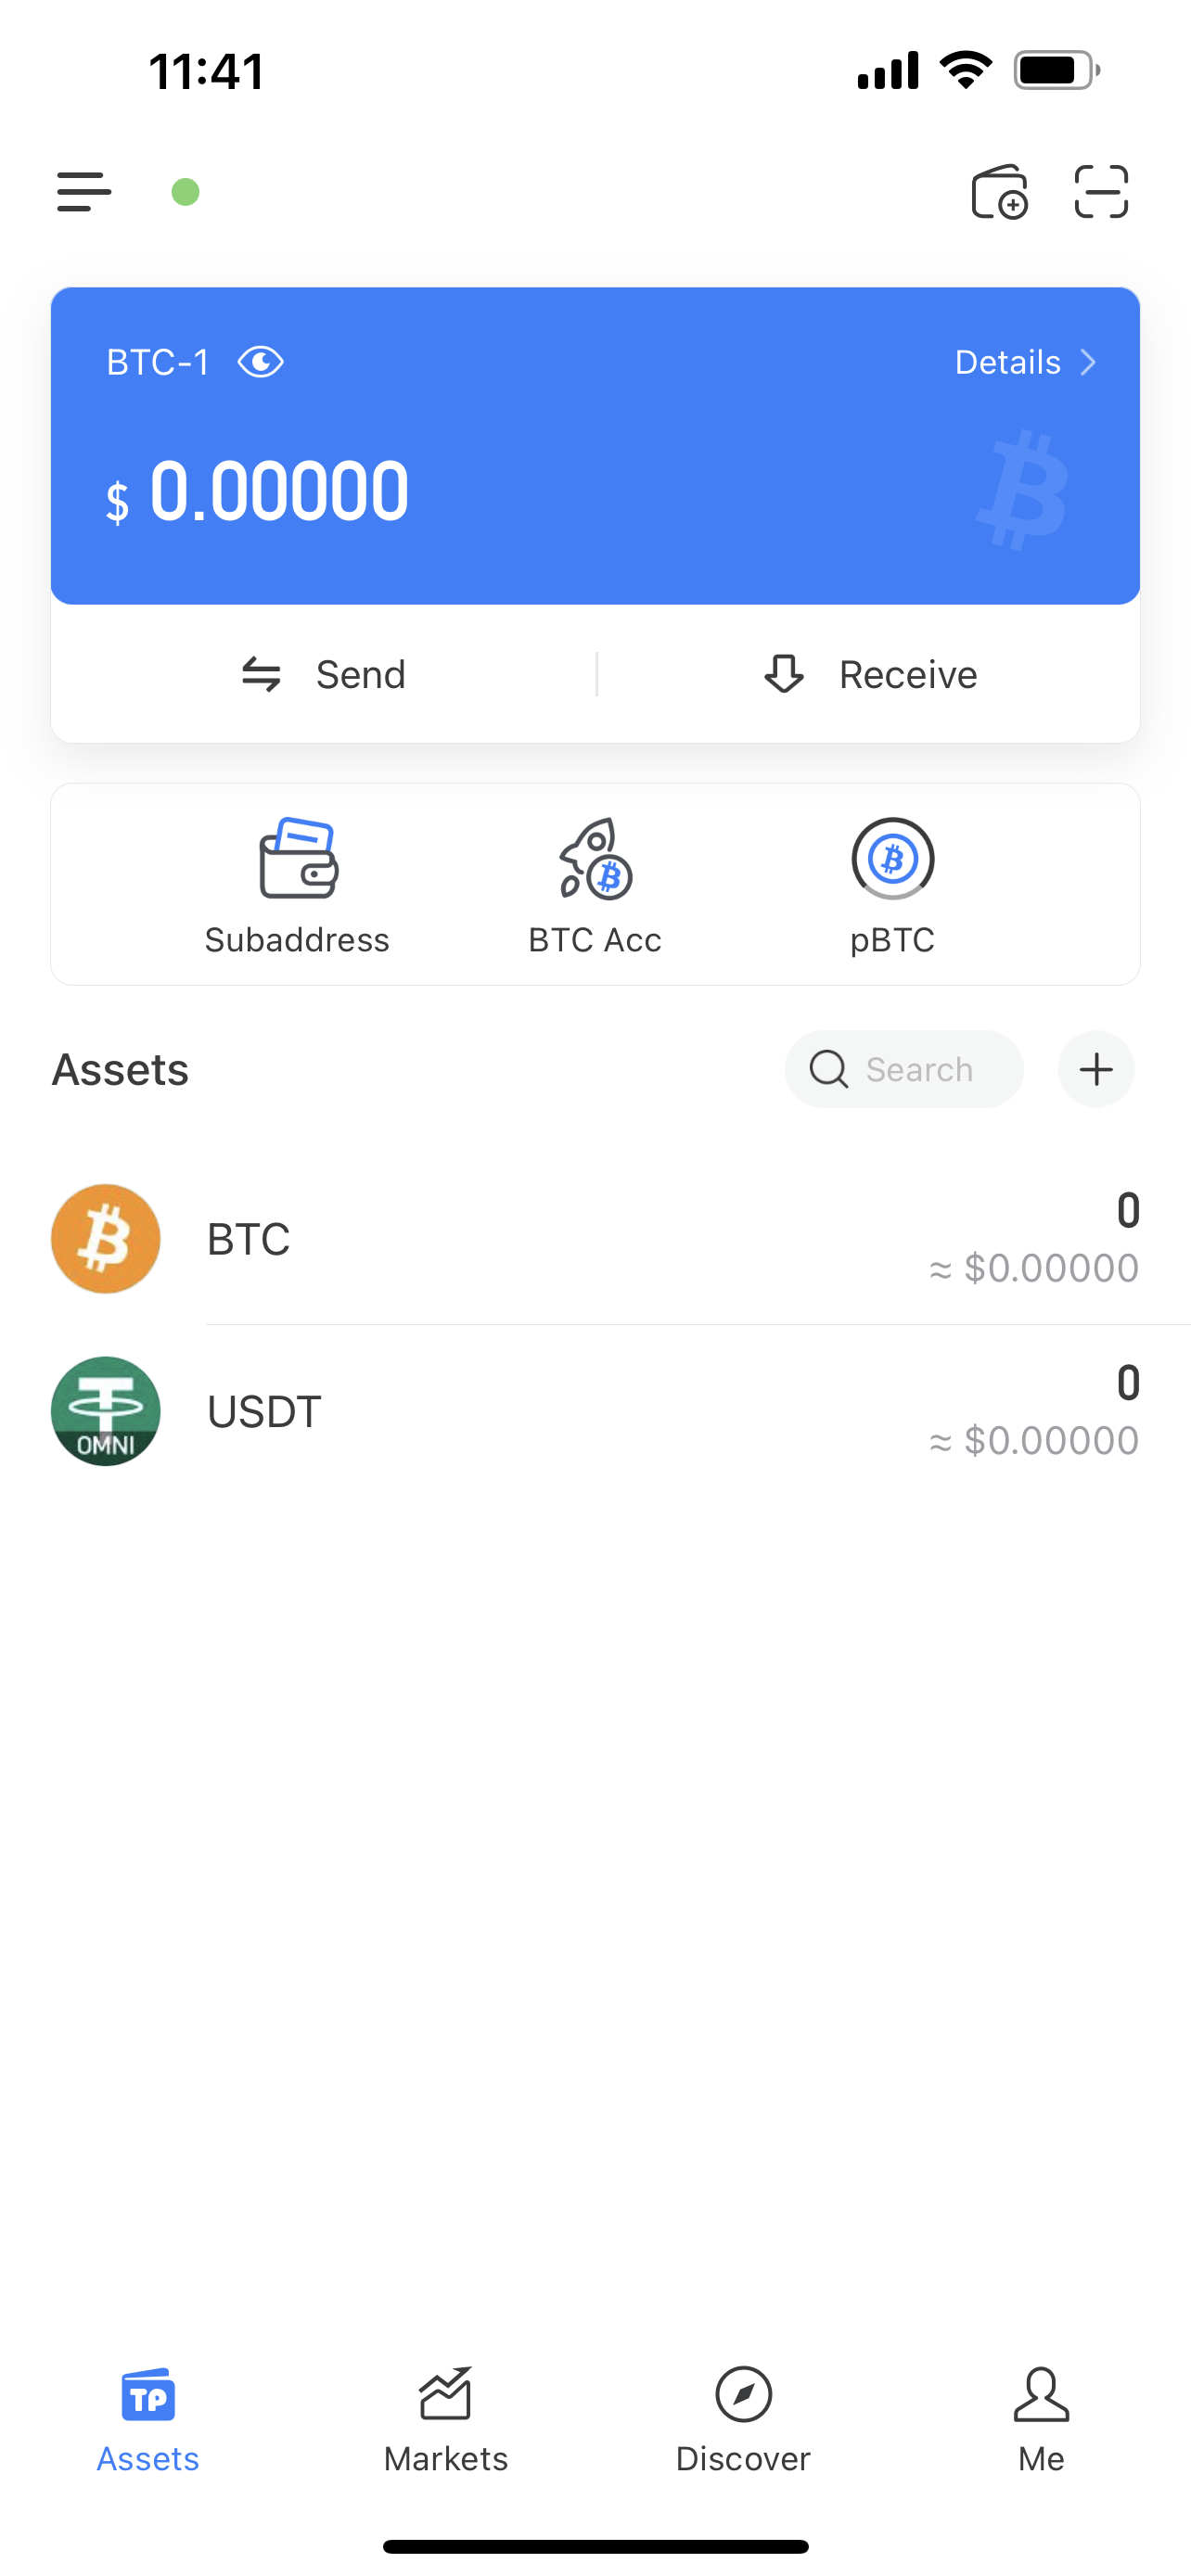The image size is (1191, 2576).
Task: Switch to the Discover tab
Action: pyautogui.click(x=743, y=2420)
